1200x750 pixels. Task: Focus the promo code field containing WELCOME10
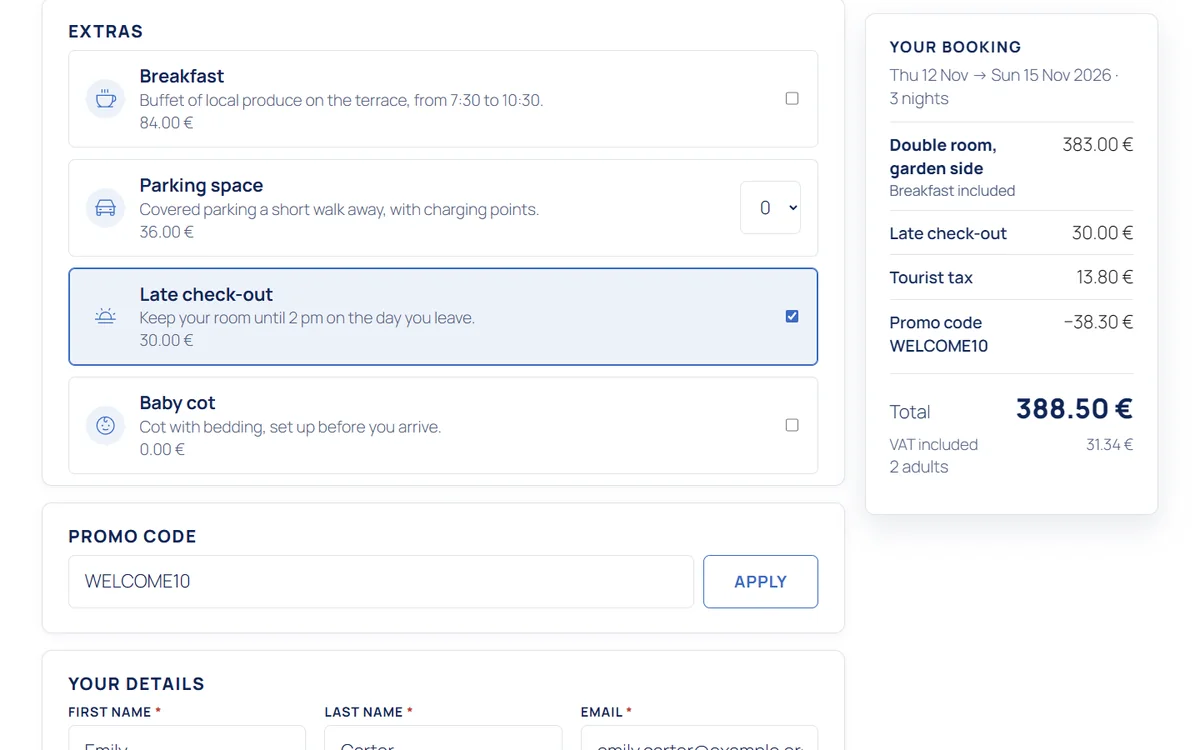tap(381, 582)
